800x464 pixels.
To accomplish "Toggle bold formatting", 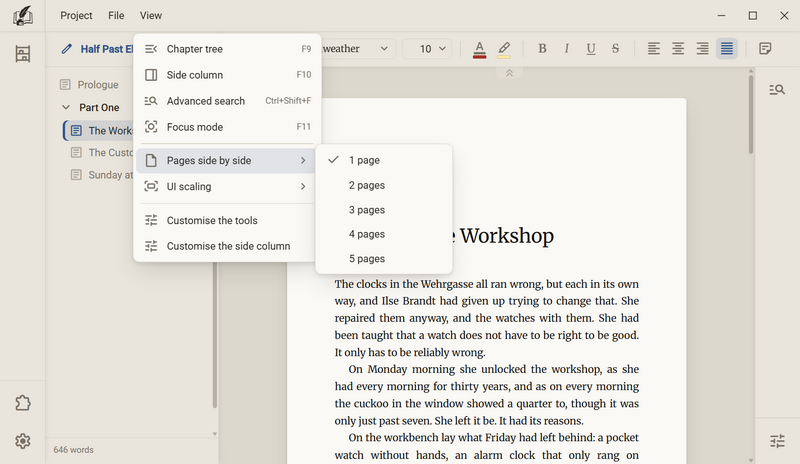I will [542, 48].
